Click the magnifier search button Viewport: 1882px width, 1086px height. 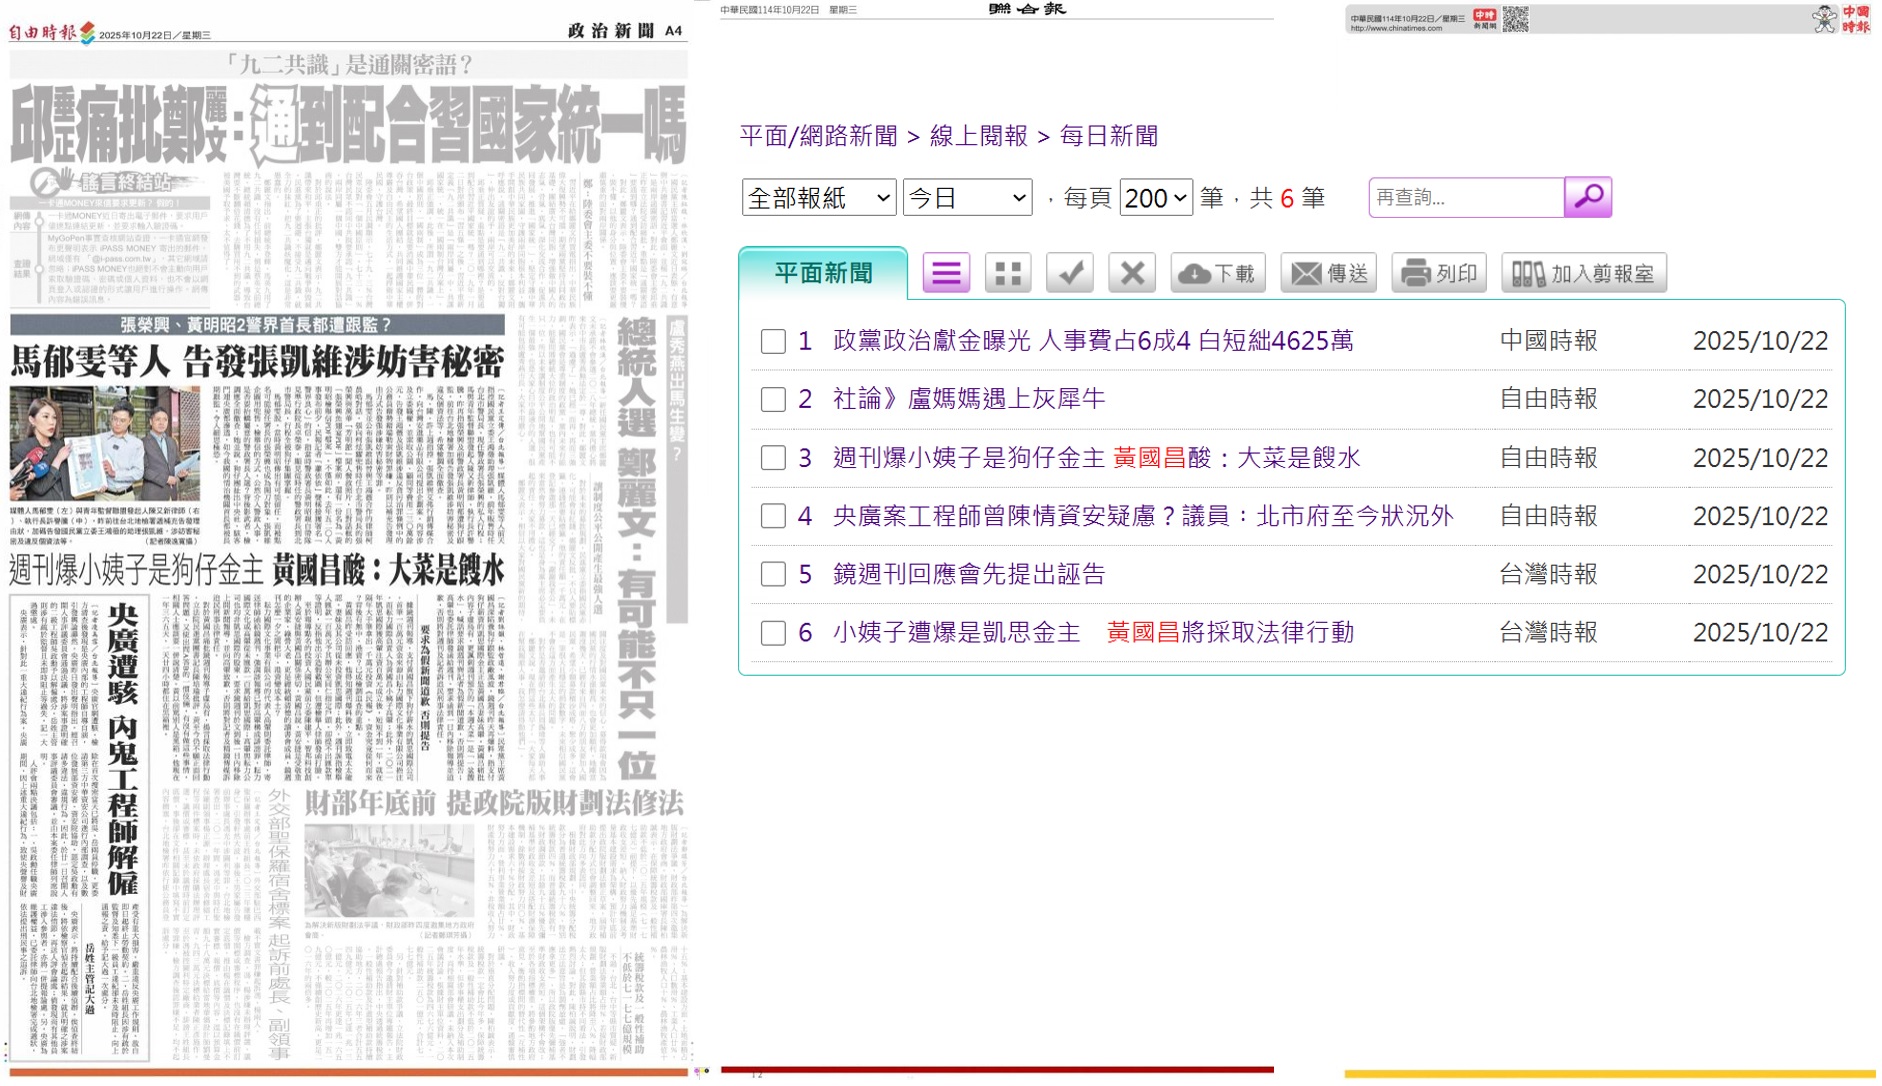(1587, 197)
